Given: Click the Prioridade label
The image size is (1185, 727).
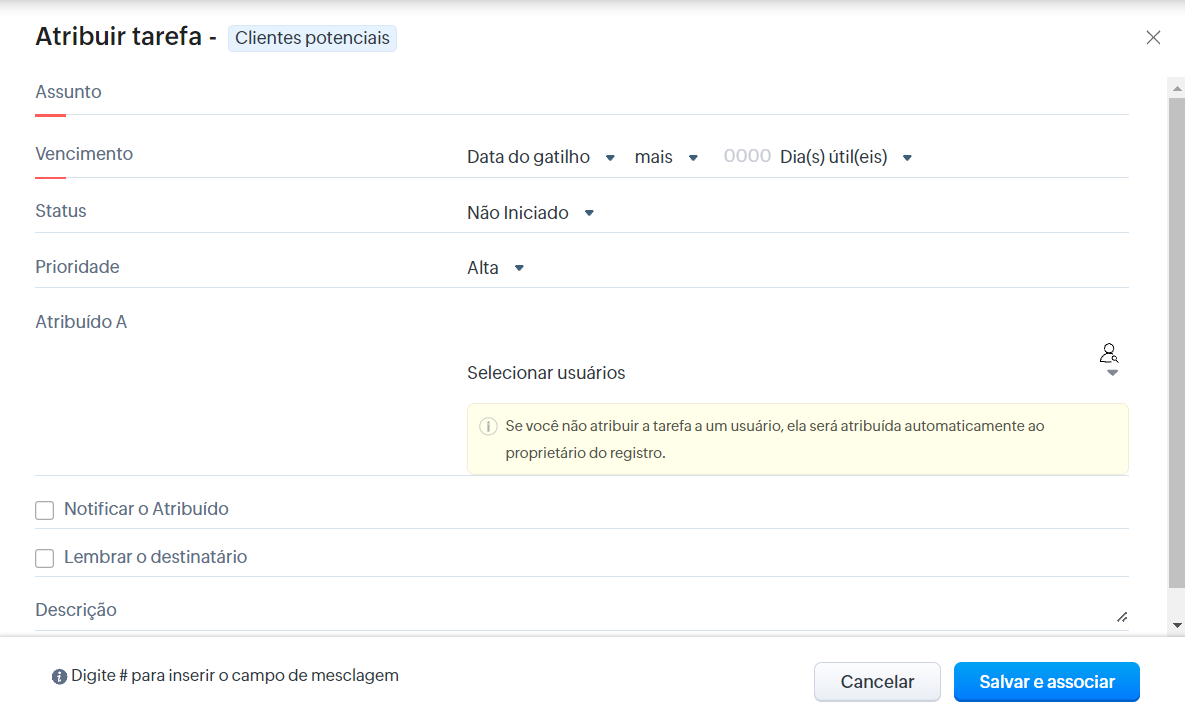Looking at the screenshot, I should coord(77,267).
